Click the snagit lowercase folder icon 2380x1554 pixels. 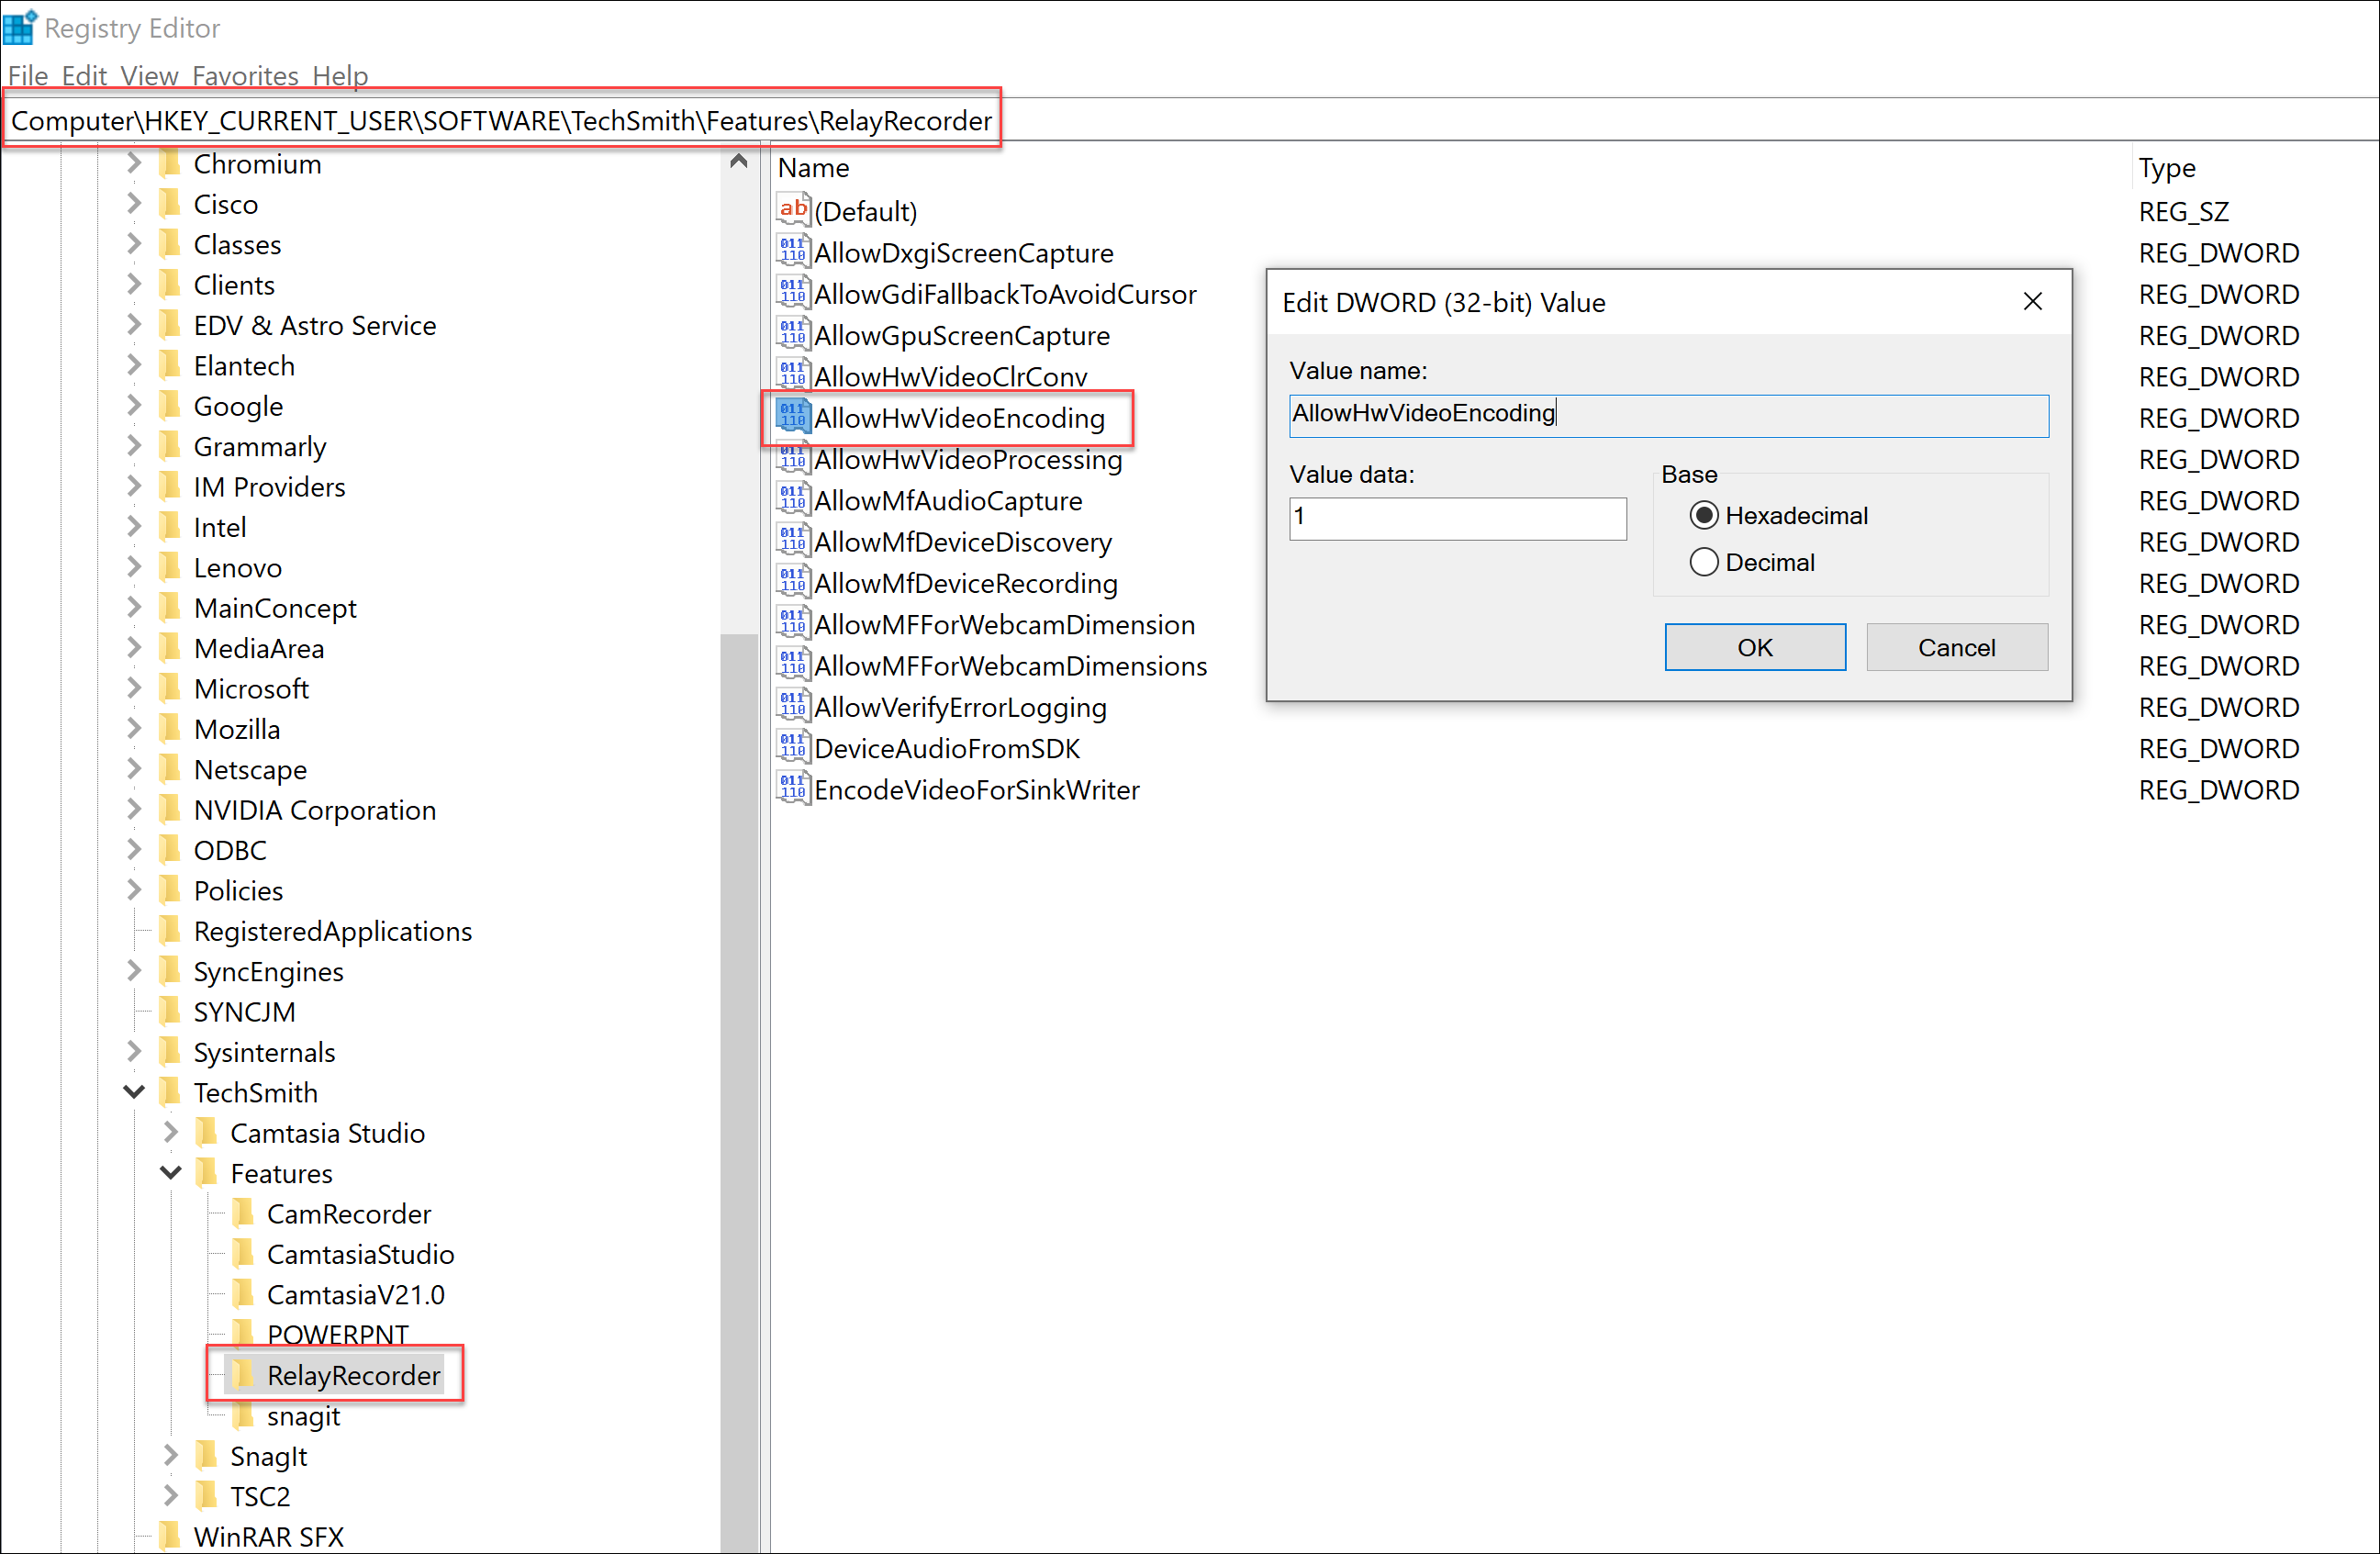[x=243, y=1414]
